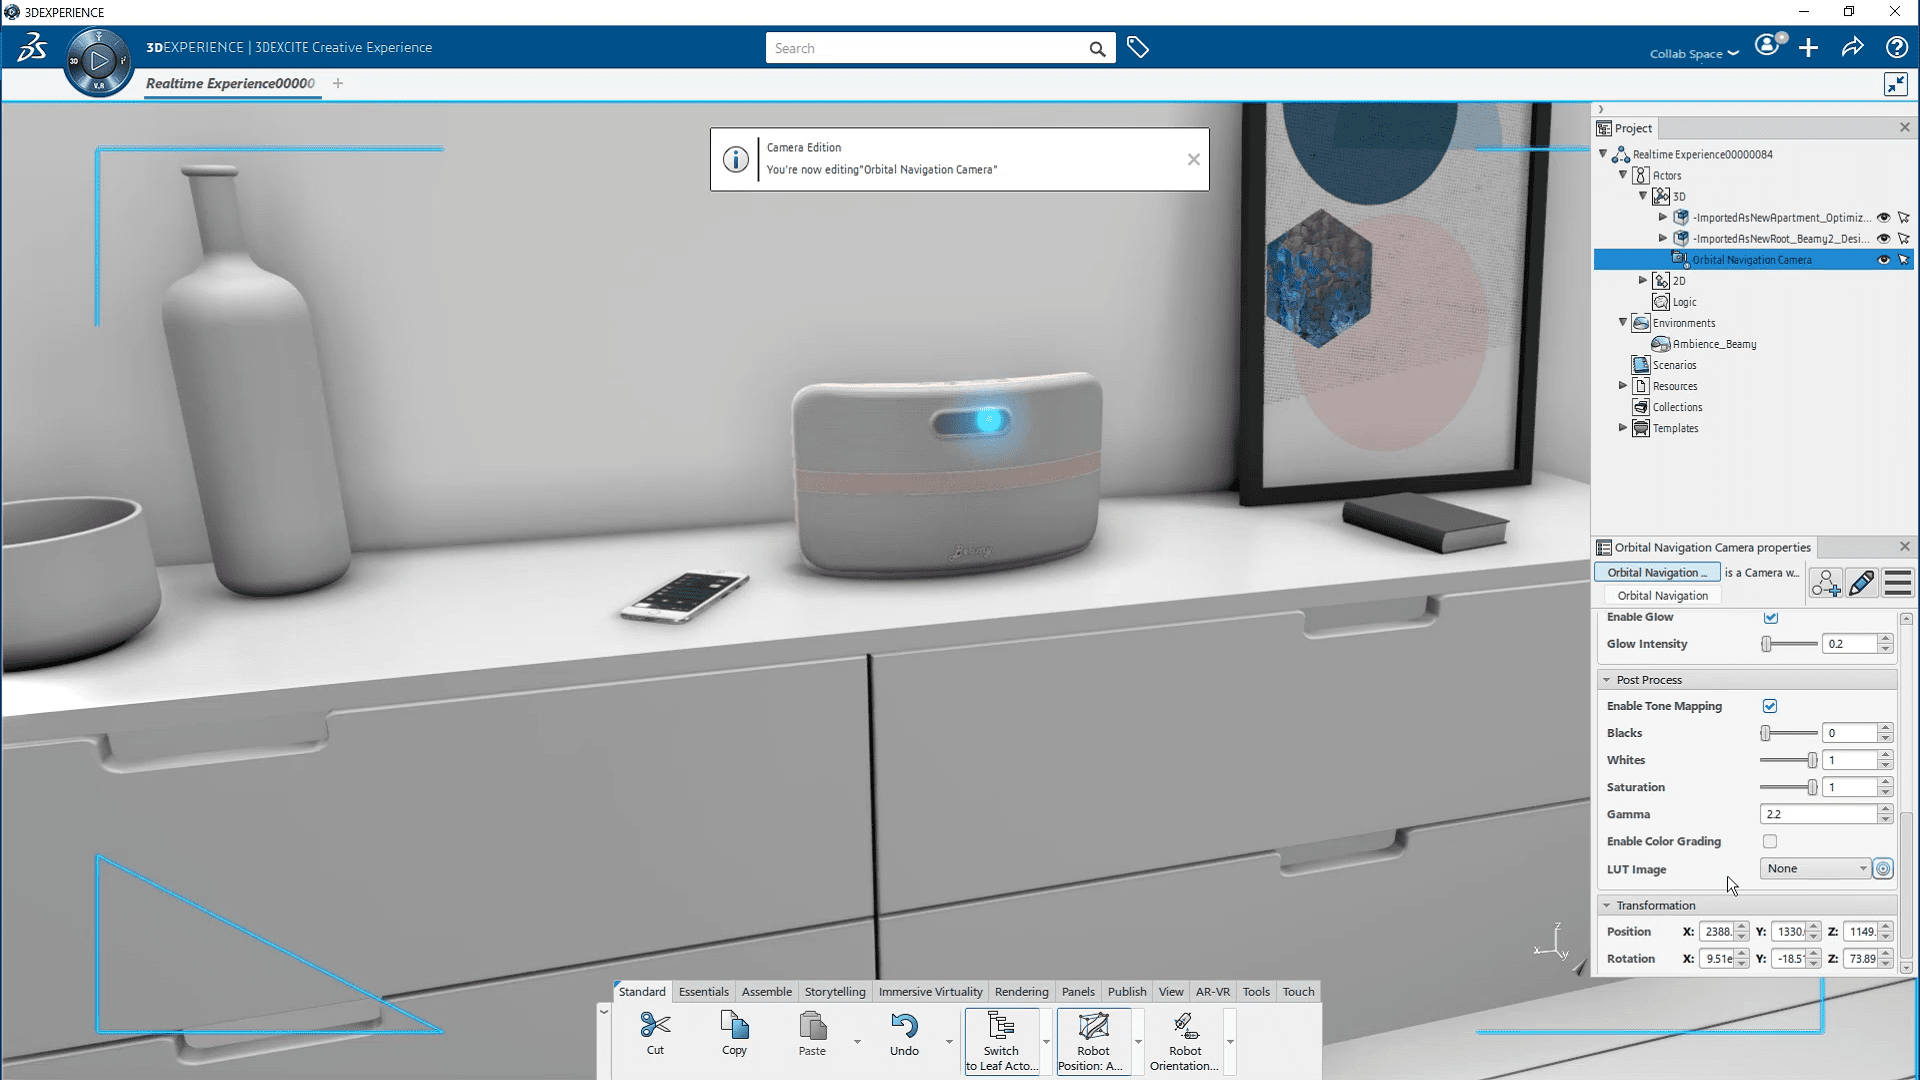This screenshot has height=1080, width=1920.
Task: Click the AR-VR tab icon
Action: 1212,990
